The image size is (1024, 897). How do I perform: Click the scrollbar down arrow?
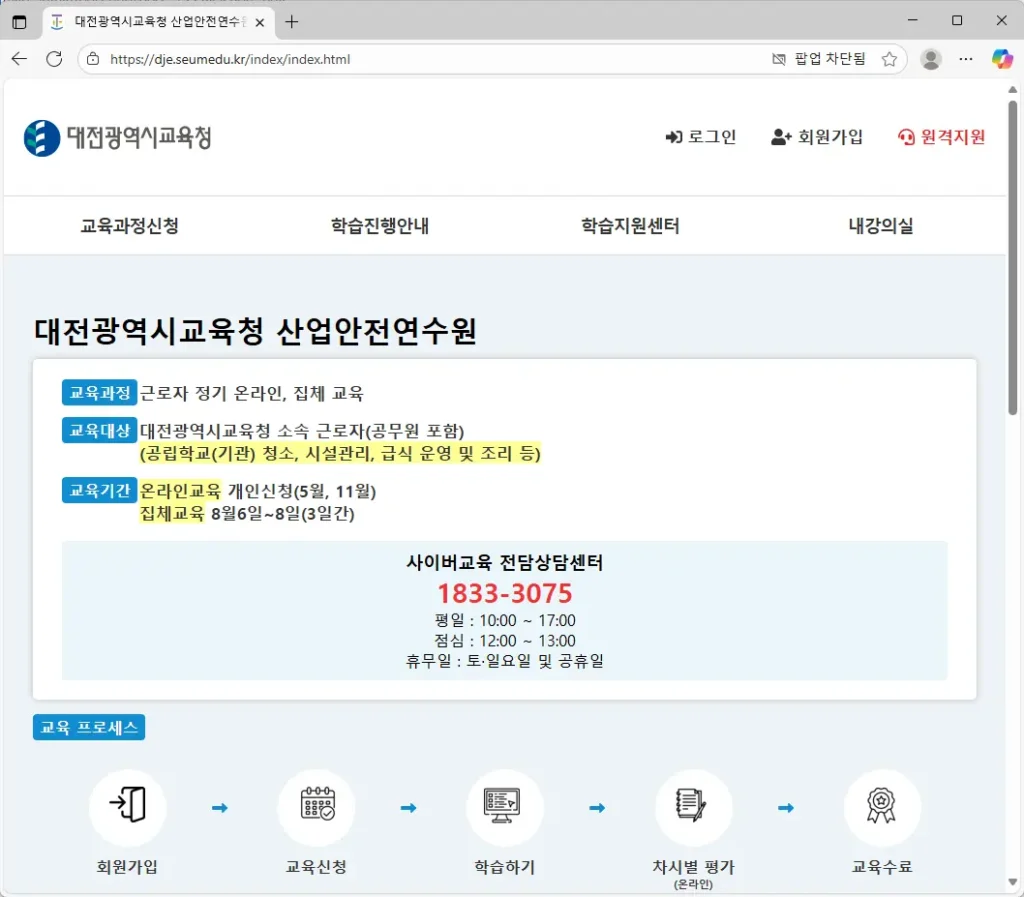point(1012,883)
